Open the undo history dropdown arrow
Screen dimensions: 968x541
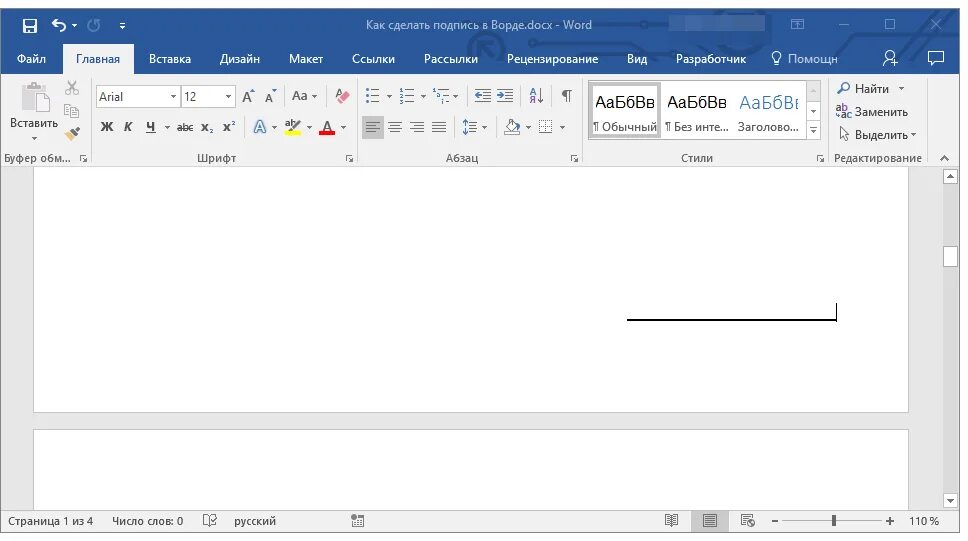pos(74,25)
